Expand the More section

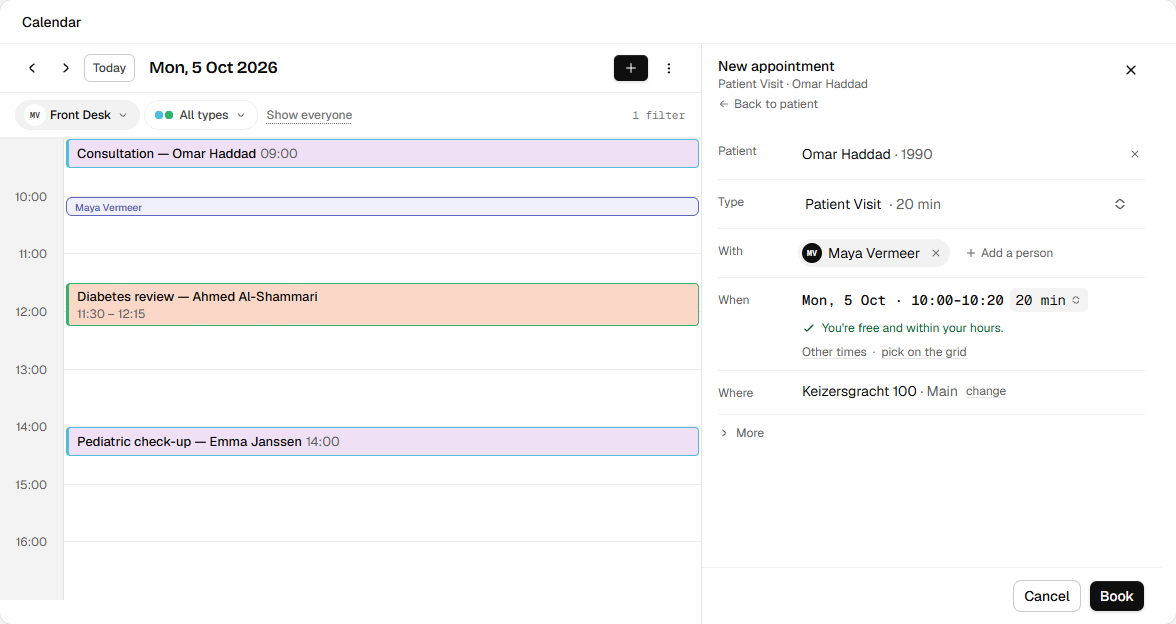[742, 434]
